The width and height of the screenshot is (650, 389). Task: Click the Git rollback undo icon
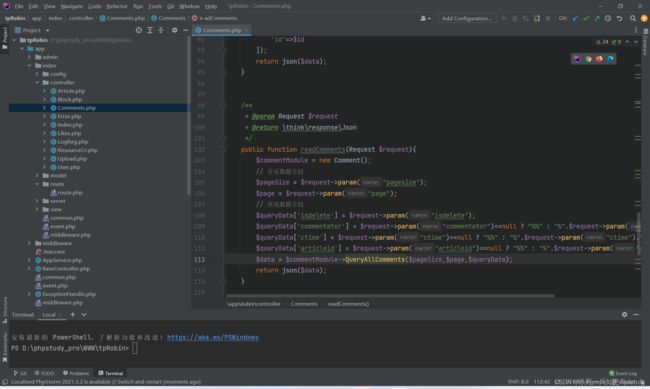pyautogui.click(x=619, y=18)
